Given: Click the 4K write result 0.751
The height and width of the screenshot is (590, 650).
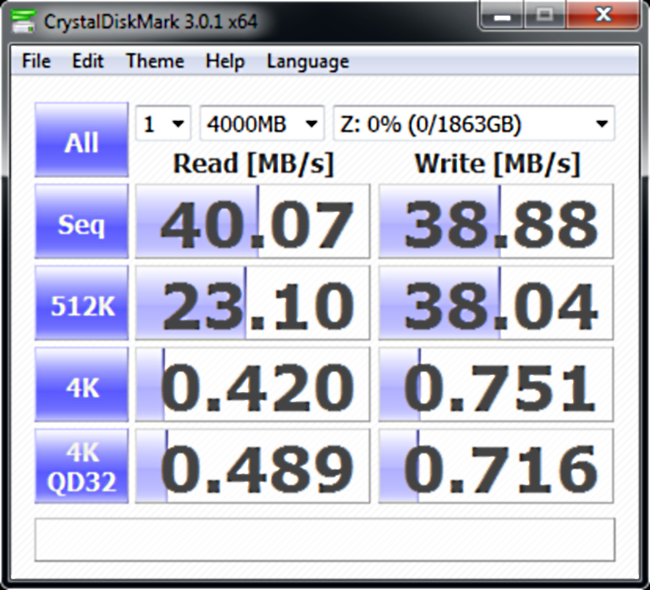Looking at the screenshot, I should point(496,384).
